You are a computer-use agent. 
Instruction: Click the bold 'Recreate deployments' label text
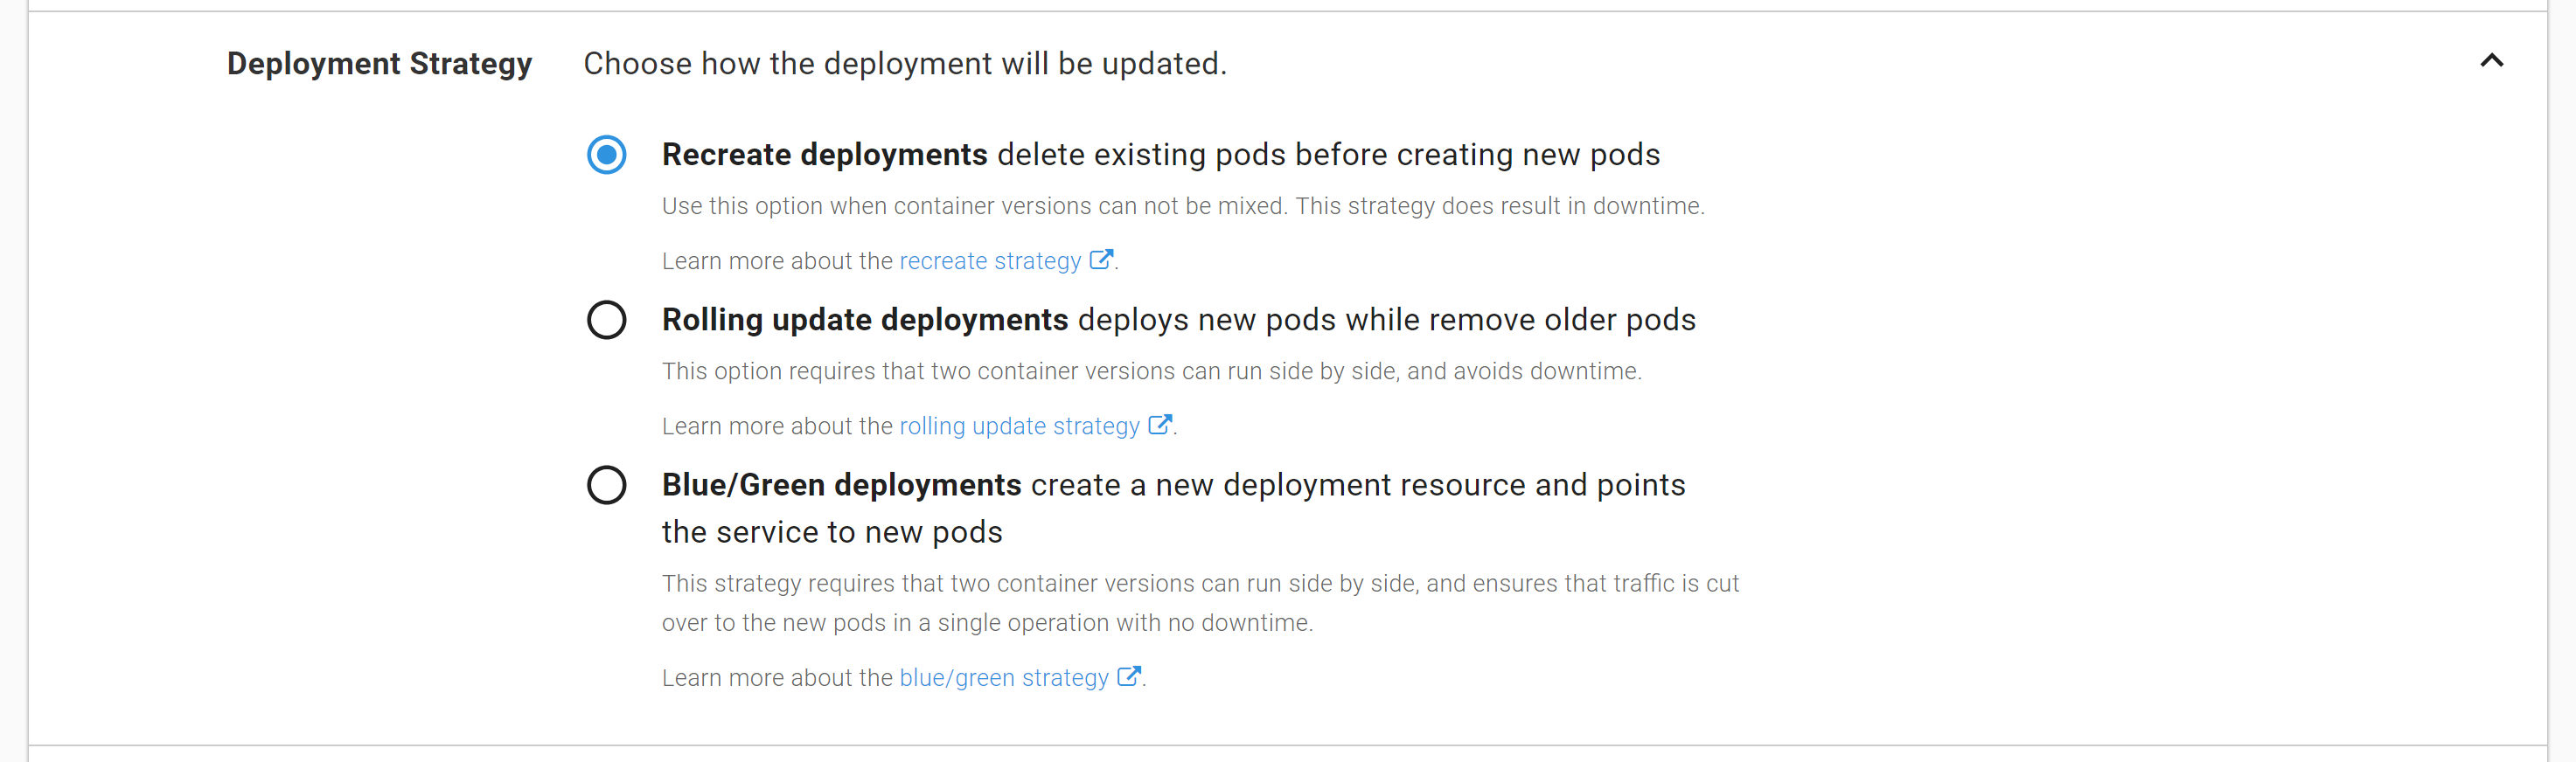pyautogui.click(x=824, y=155)
